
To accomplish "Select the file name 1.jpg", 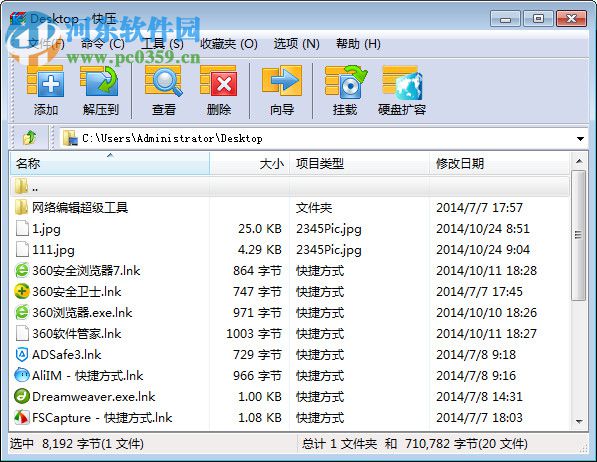I will (46, 229).
